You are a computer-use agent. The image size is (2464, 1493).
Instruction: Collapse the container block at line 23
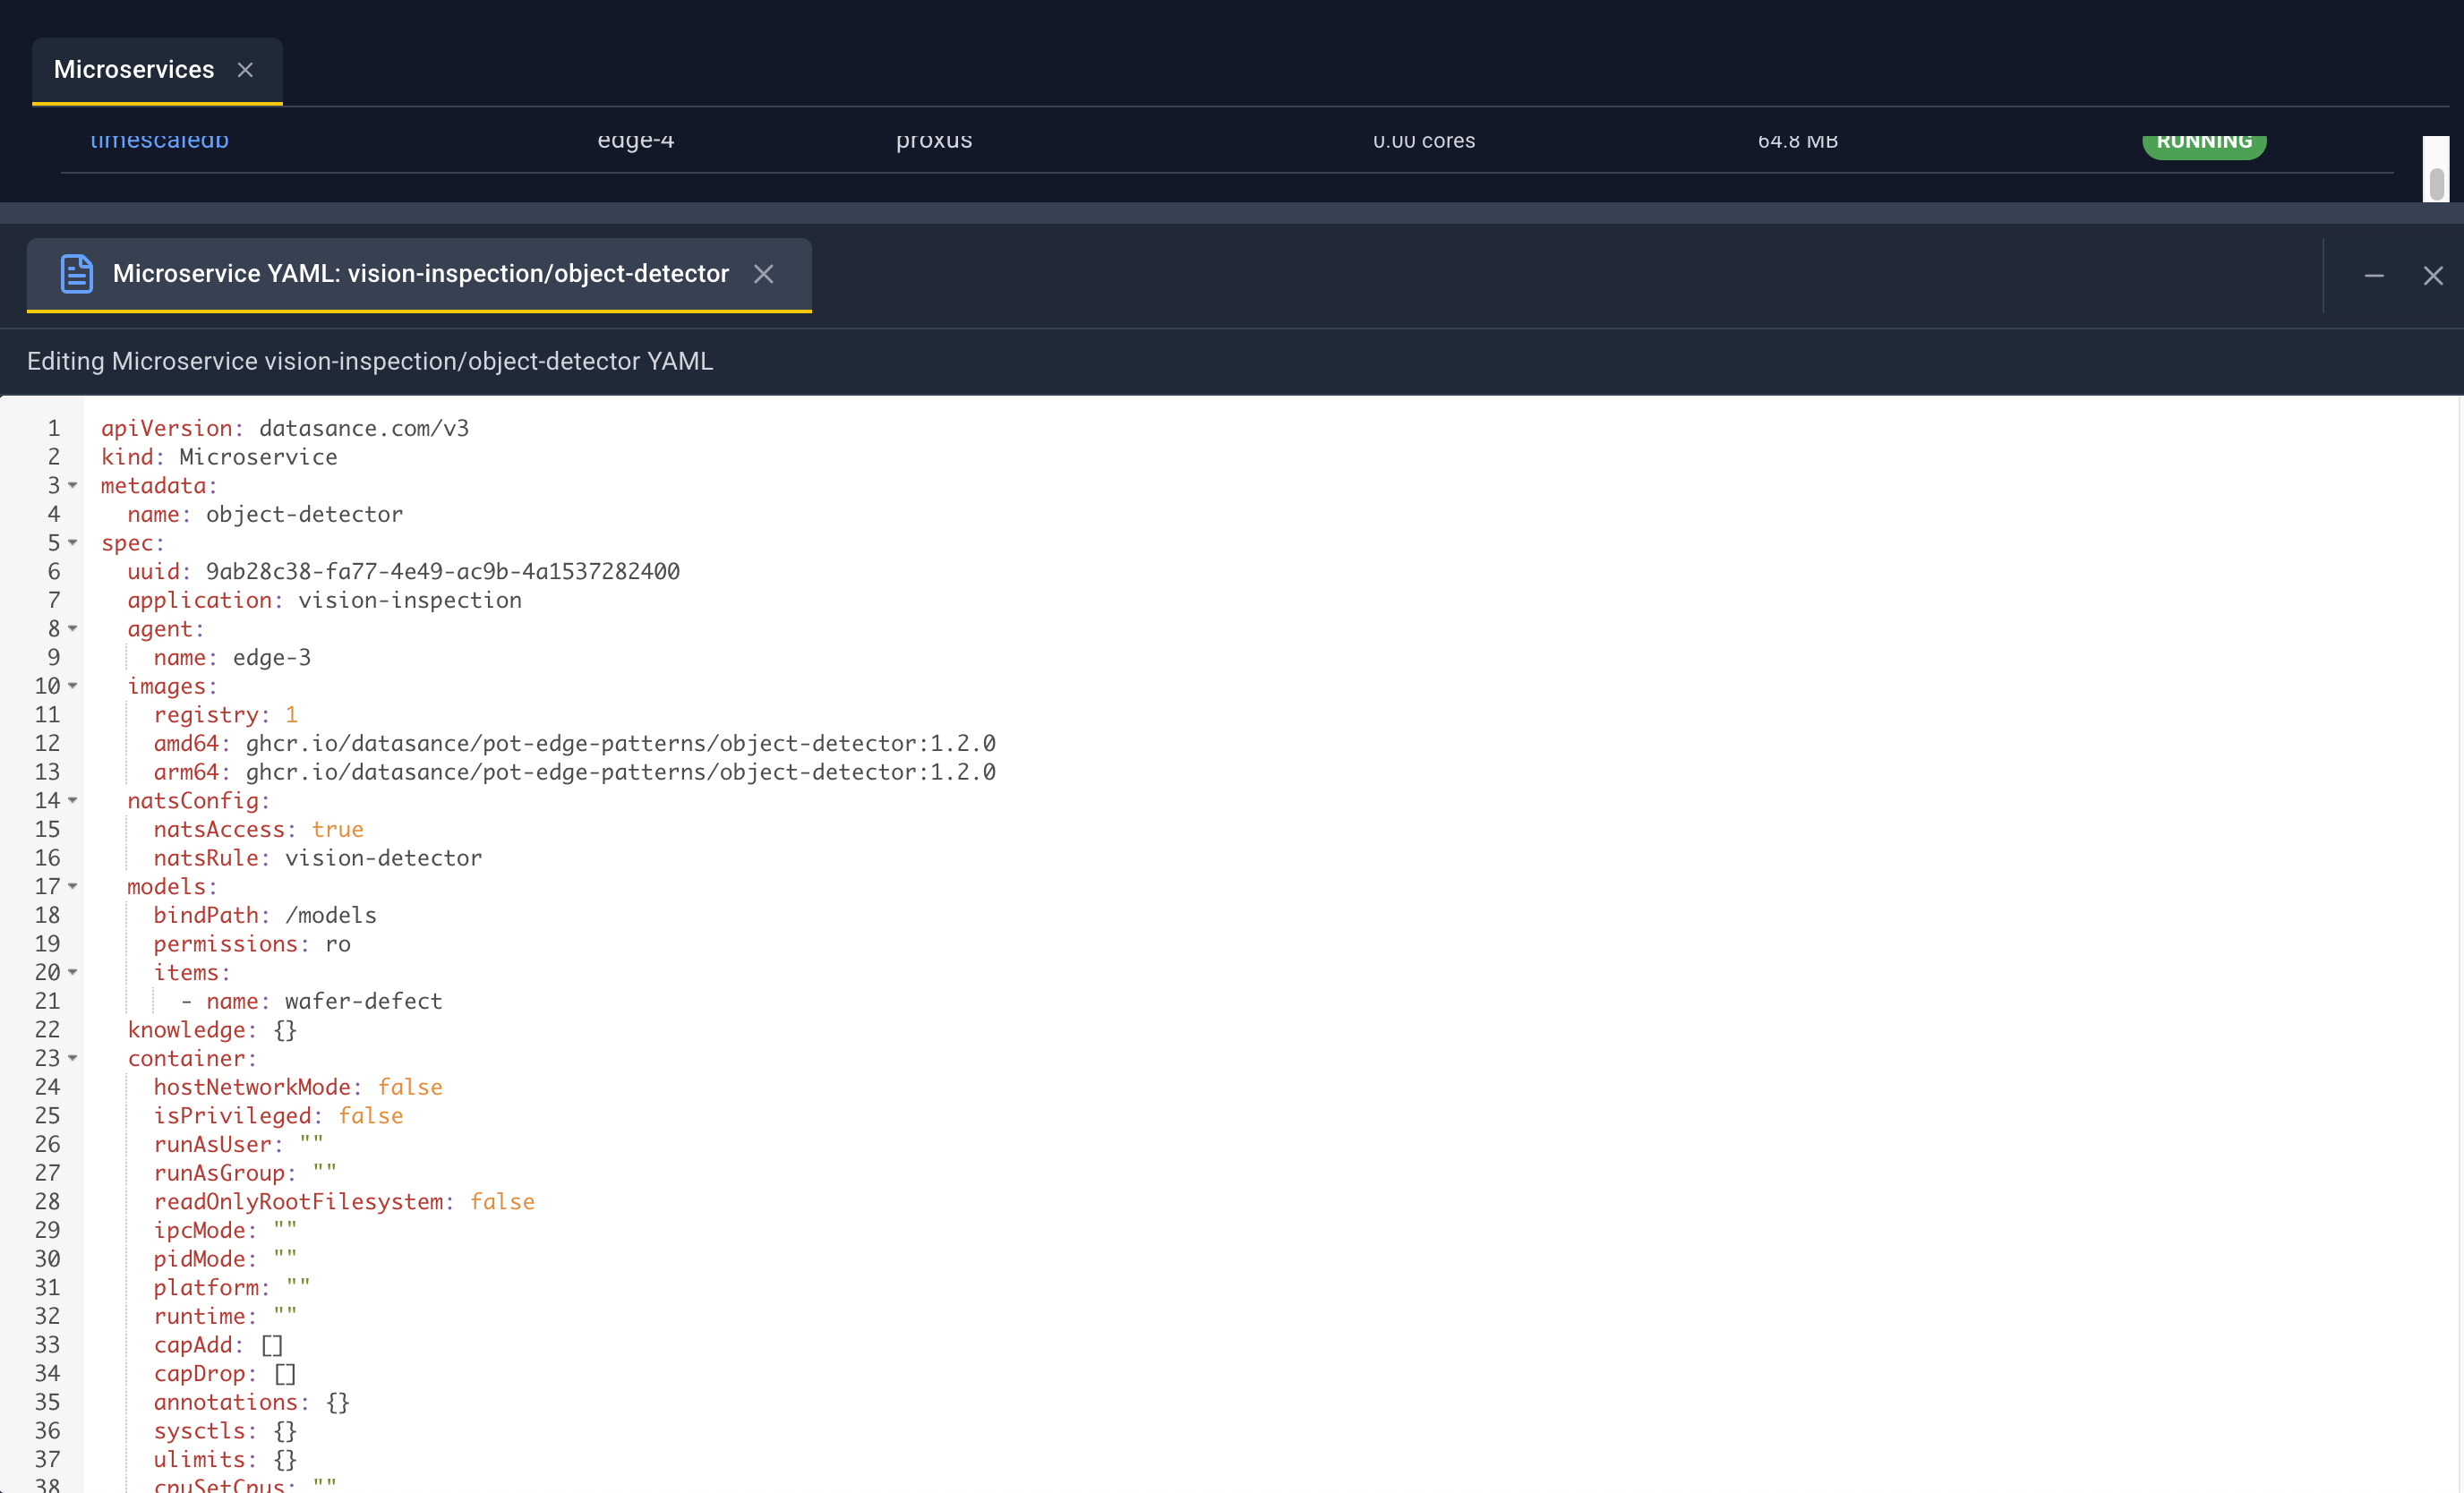[x=73, y=1058]
